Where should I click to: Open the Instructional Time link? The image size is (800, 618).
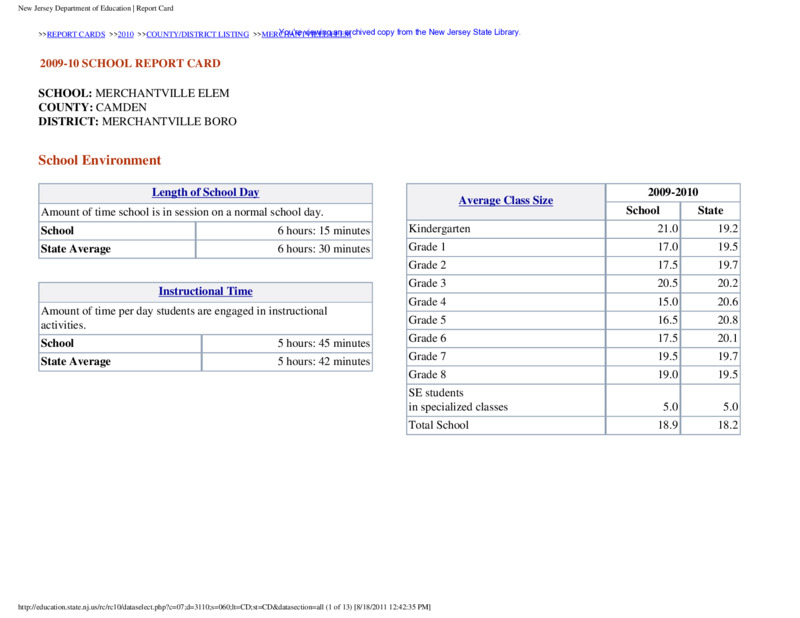206,291
